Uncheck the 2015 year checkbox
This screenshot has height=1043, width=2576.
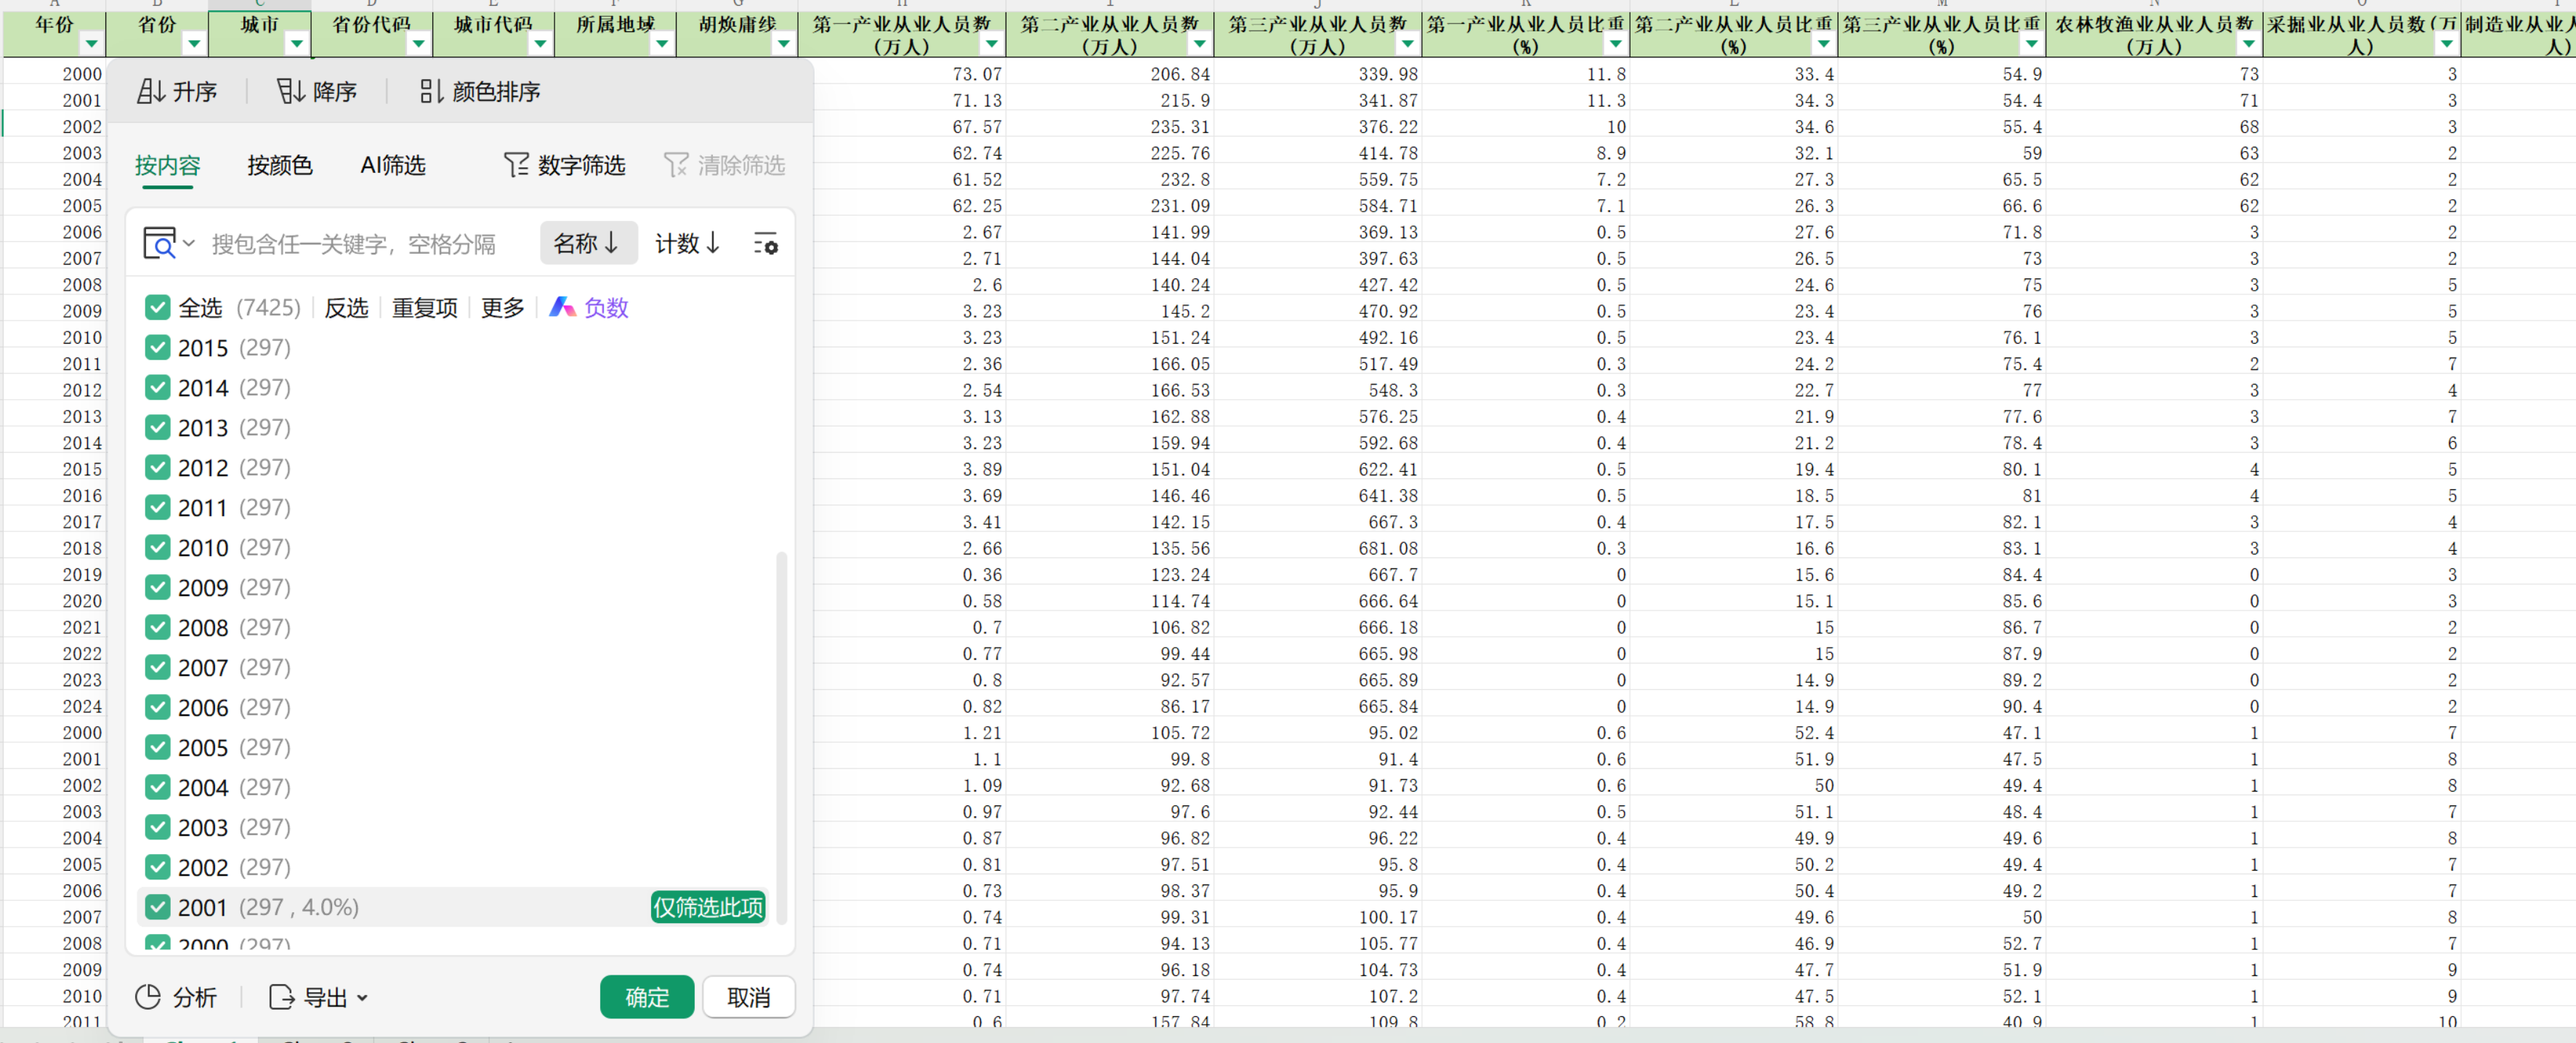pos(157,347)
